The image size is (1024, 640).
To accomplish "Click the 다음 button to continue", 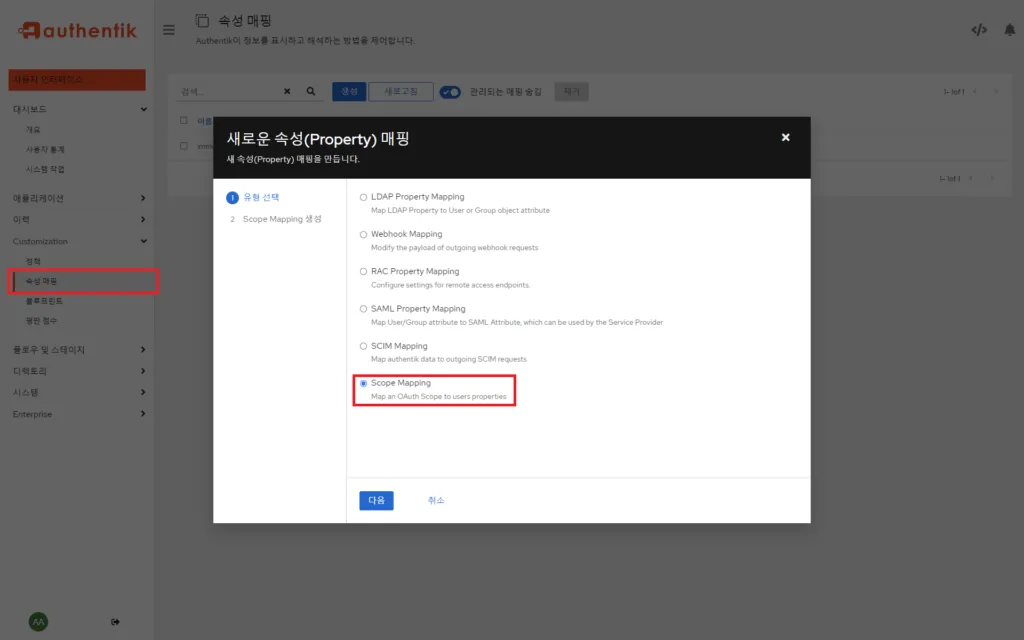I will click(376, 500).
